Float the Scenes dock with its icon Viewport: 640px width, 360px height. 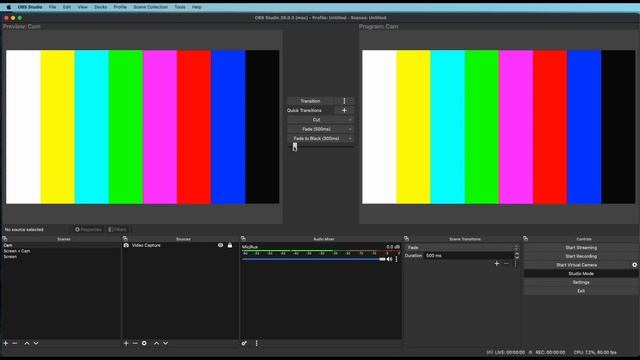(5, 239)
